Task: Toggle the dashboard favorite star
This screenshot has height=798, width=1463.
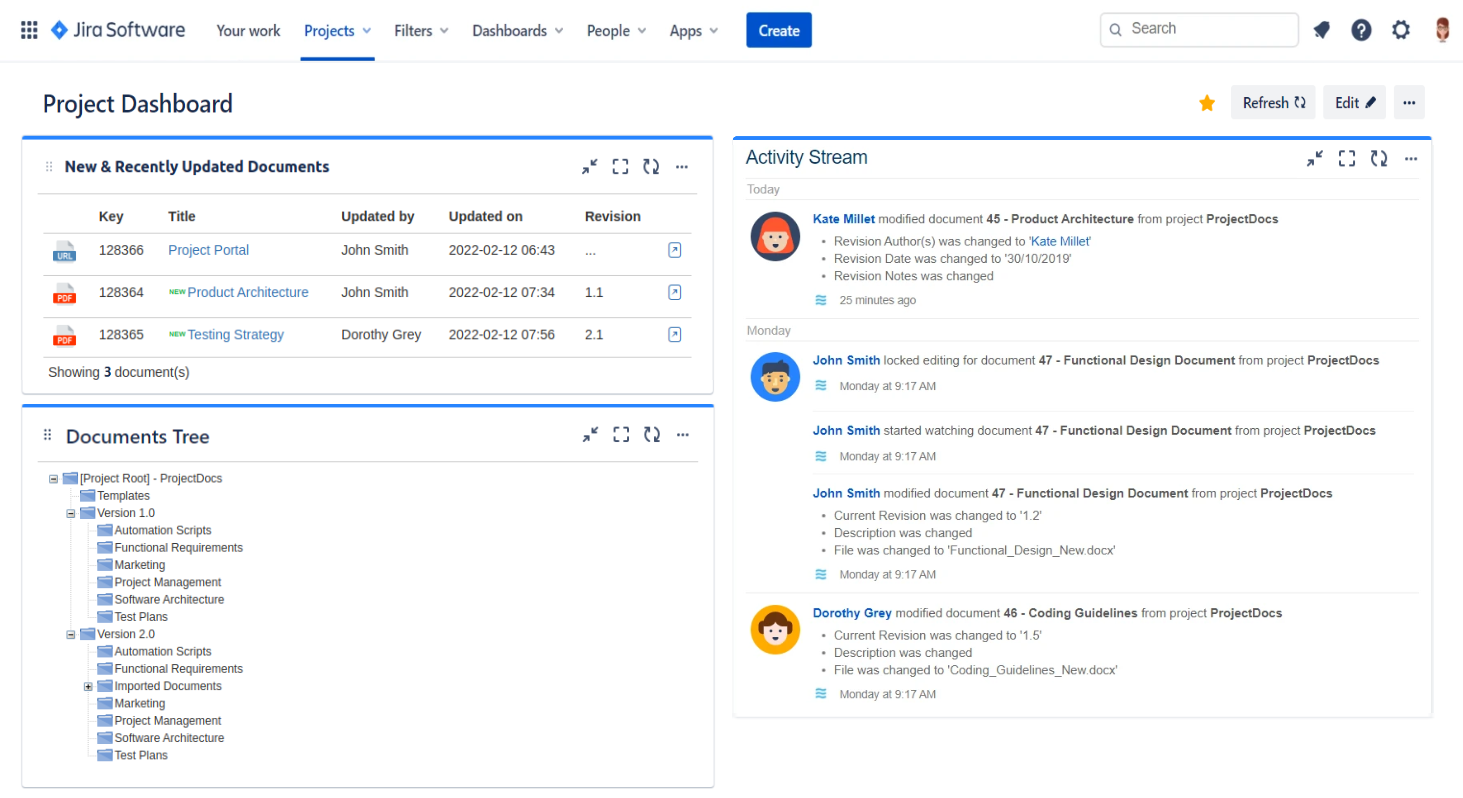Action: 1207,103
